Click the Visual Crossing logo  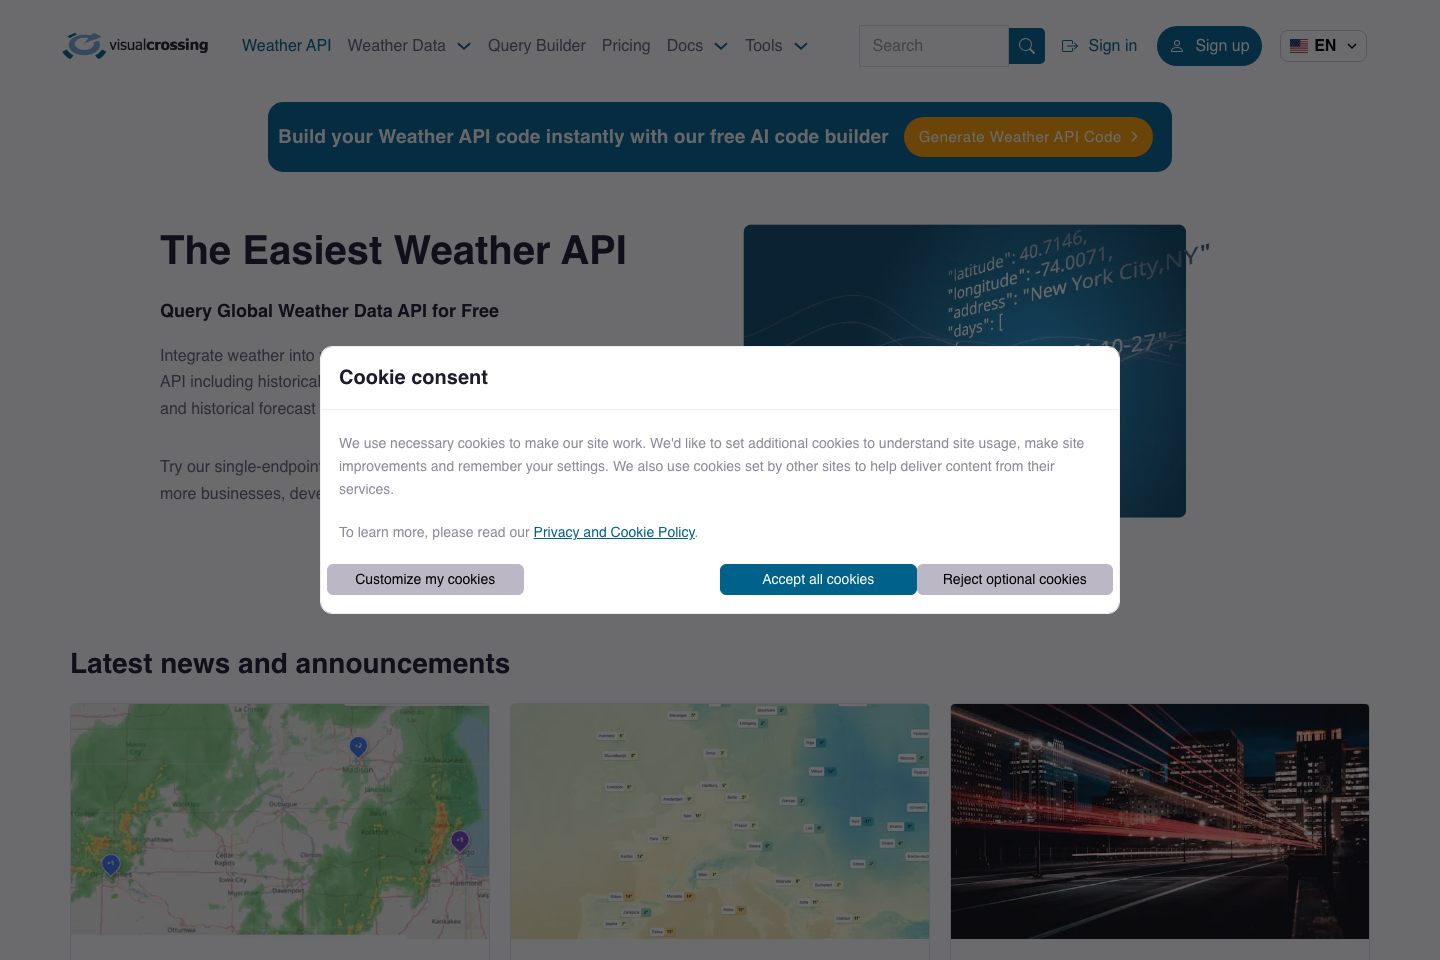[135, 45]
